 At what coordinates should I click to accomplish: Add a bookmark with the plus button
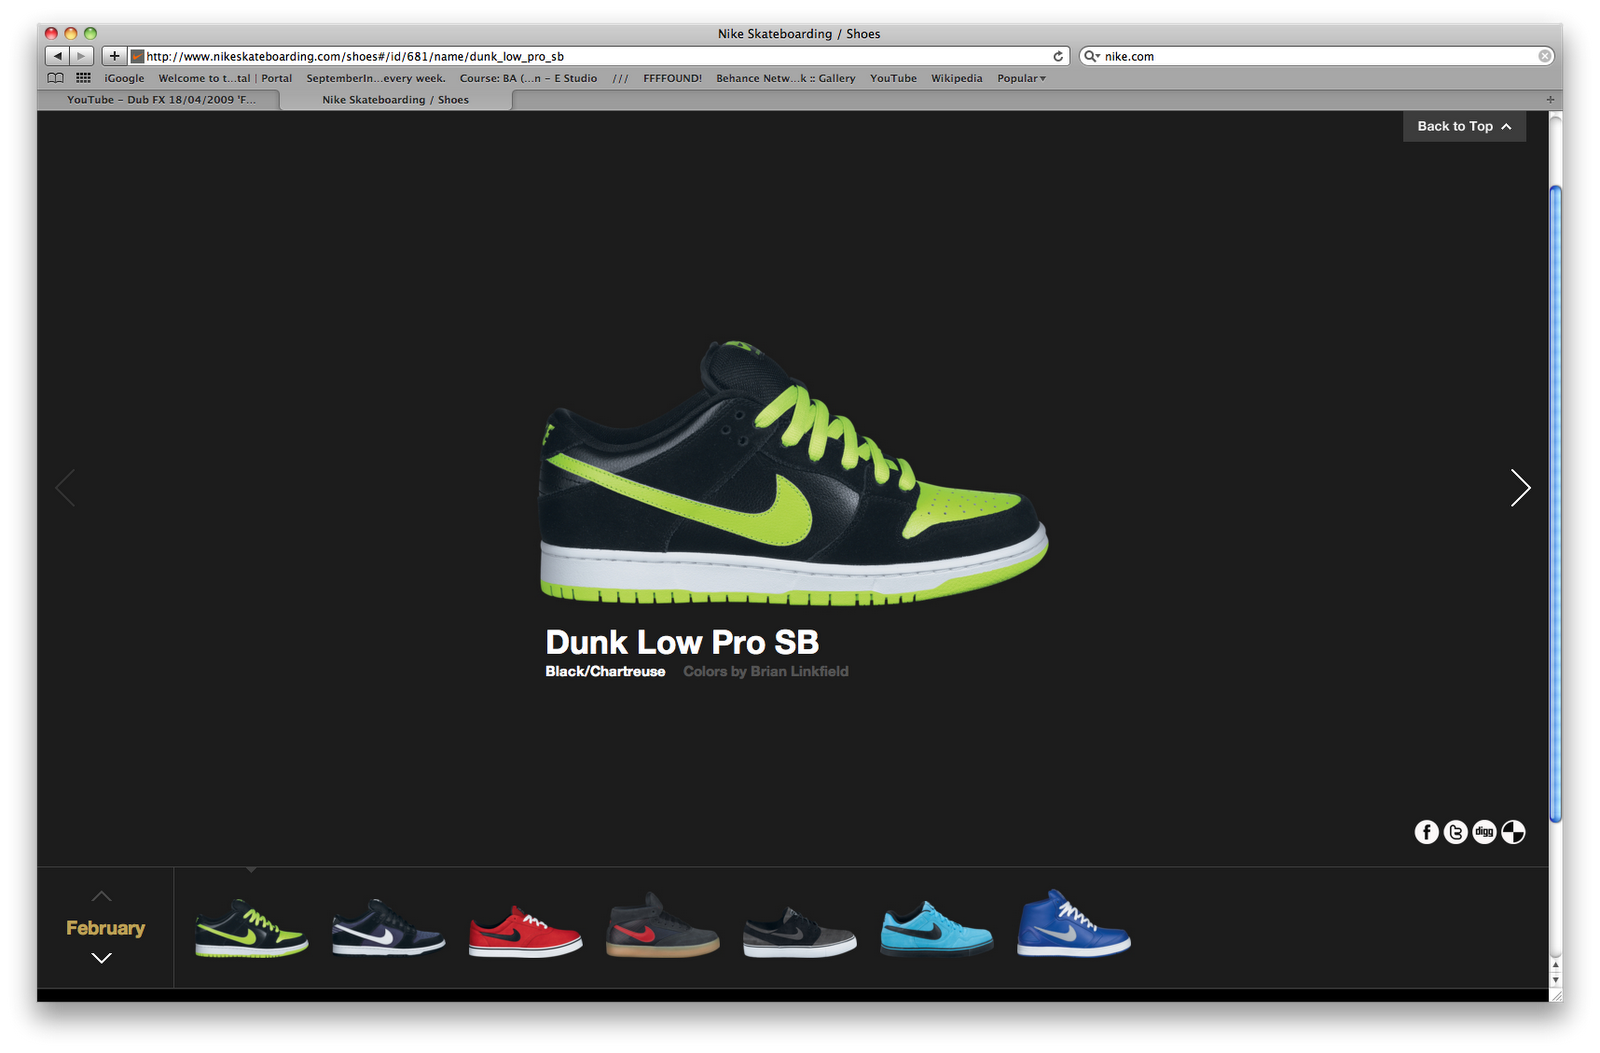(x=114, y=56)
